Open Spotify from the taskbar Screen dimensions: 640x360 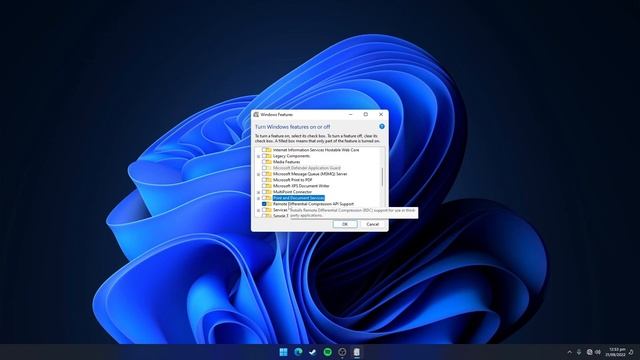pyautogui.click(x=327, y=352)
